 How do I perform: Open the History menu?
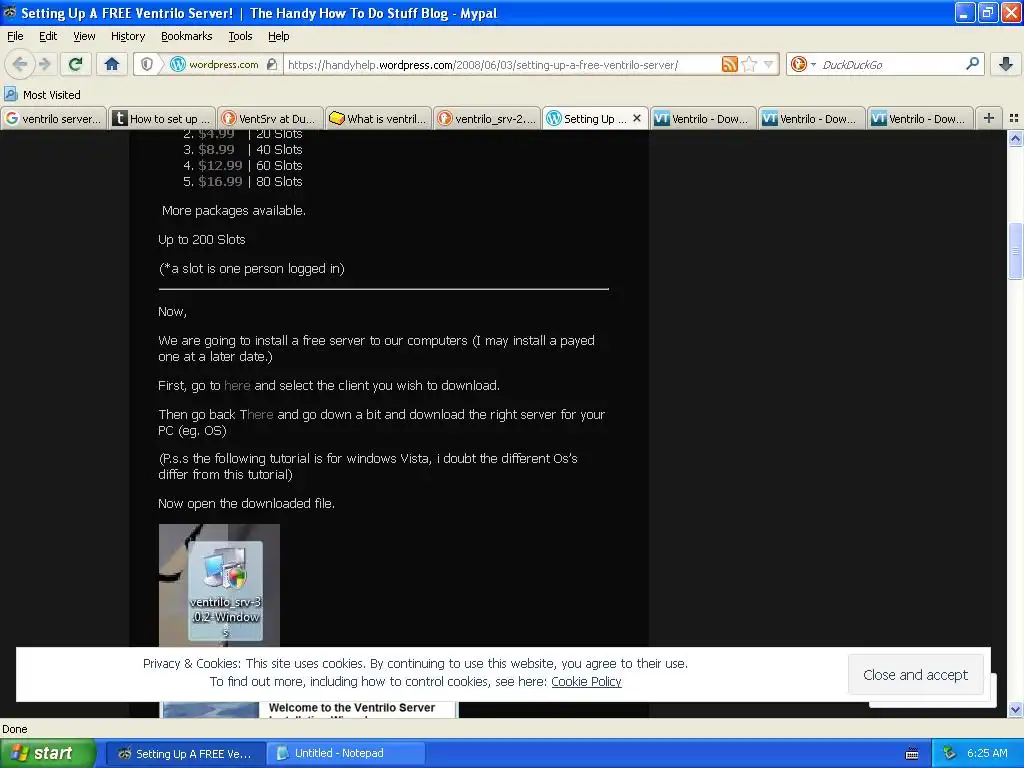point(128,37)
